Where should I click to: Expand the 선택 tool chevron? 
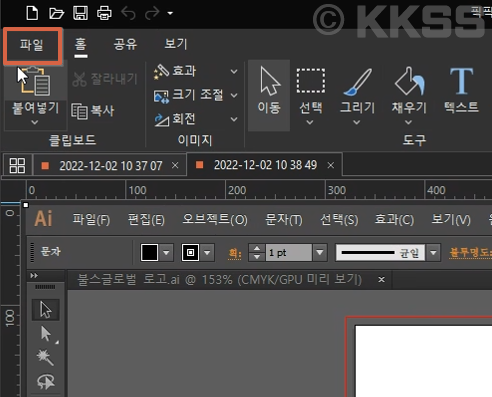coord(310,123)
